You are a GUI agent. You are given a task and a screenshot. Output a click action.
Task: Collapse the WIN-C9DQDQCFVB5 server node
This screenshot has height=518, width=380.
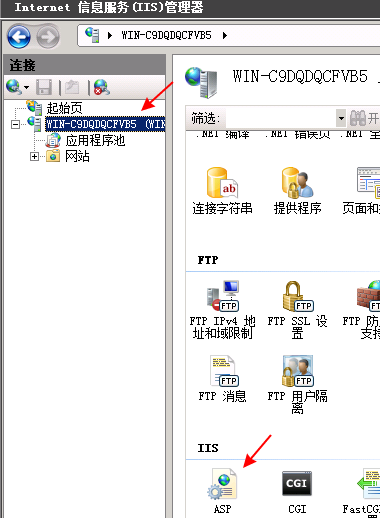coord(15,124)
